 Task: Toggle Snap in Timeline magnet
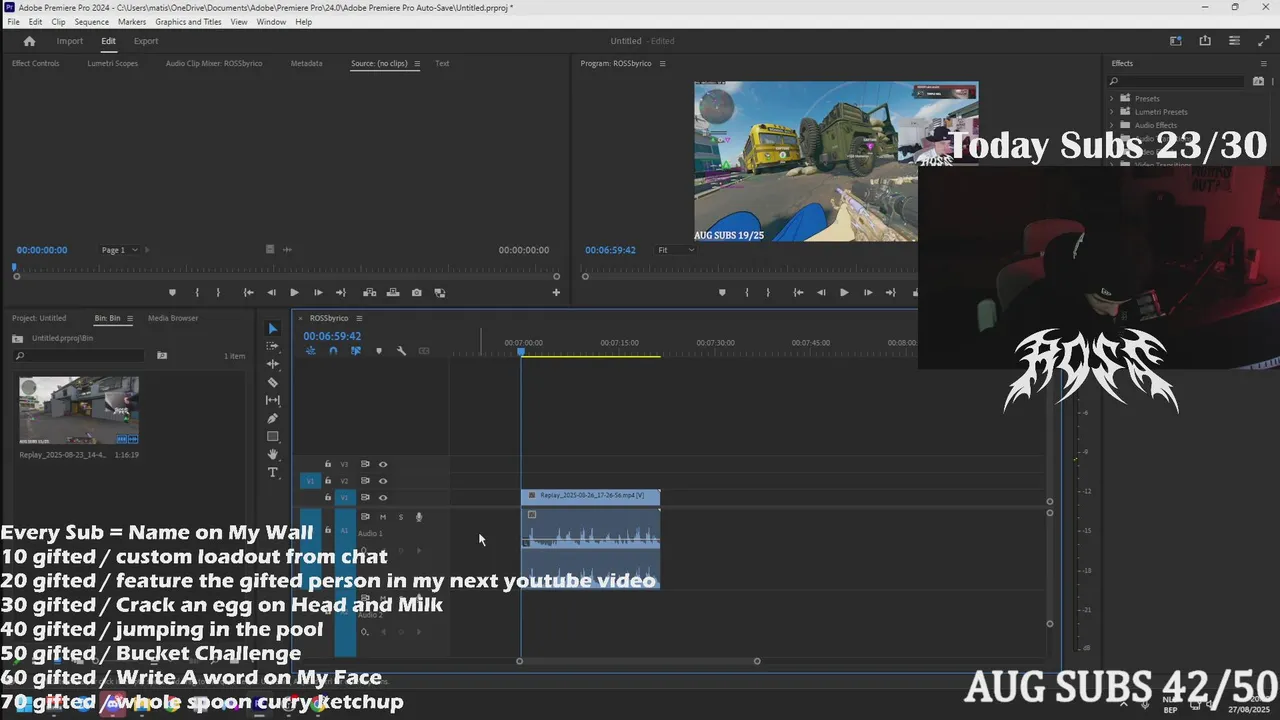[x=333, y=351]
